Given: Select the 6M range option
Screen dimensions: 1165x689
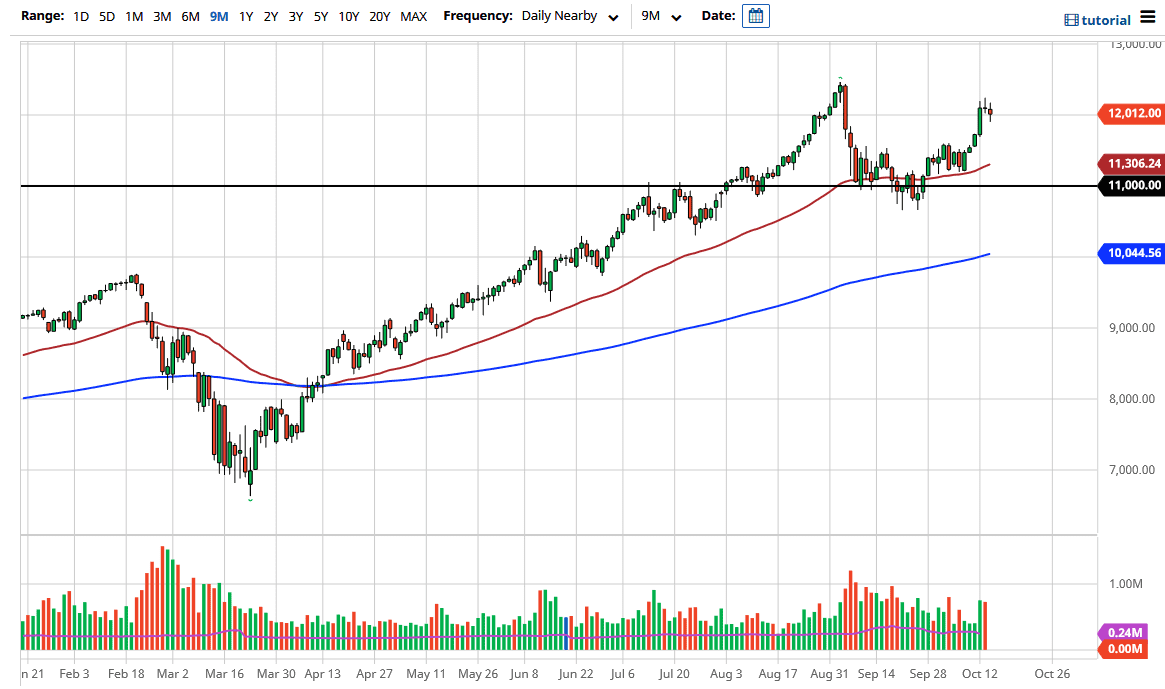Looking at the screenshot, I should pyautogui.click(x=190, y=16).
